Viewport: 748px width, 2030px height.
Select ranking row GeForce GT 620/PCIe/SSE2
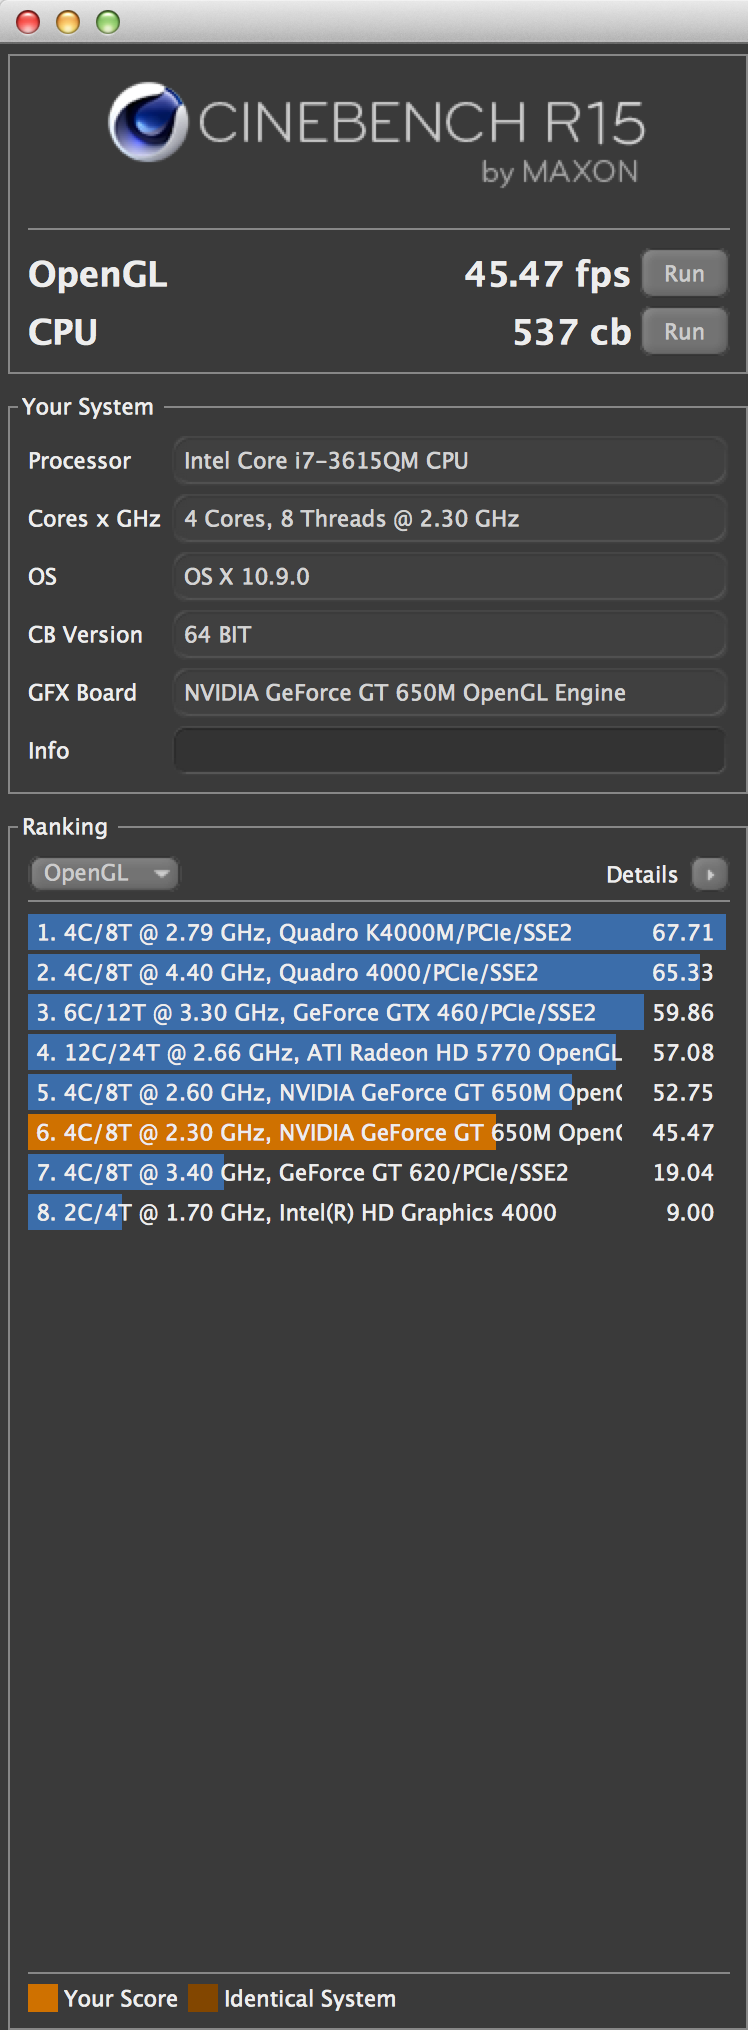[377, 1172]
